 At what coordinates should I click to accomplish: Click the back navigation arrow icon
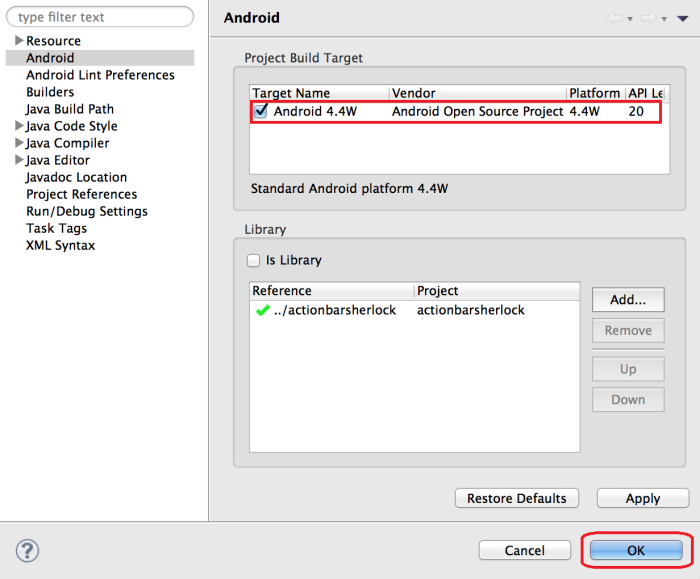point(615,18)
